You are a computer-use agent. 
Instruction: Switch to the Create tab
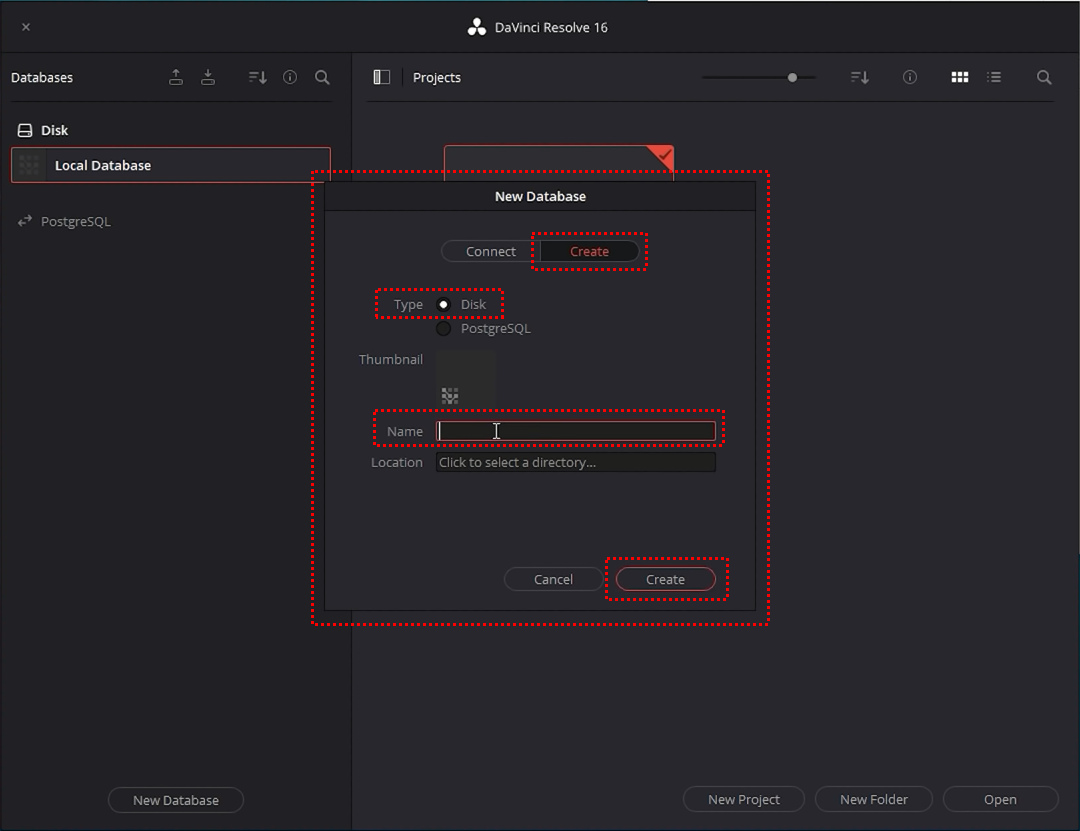click(x=590, y=252)
